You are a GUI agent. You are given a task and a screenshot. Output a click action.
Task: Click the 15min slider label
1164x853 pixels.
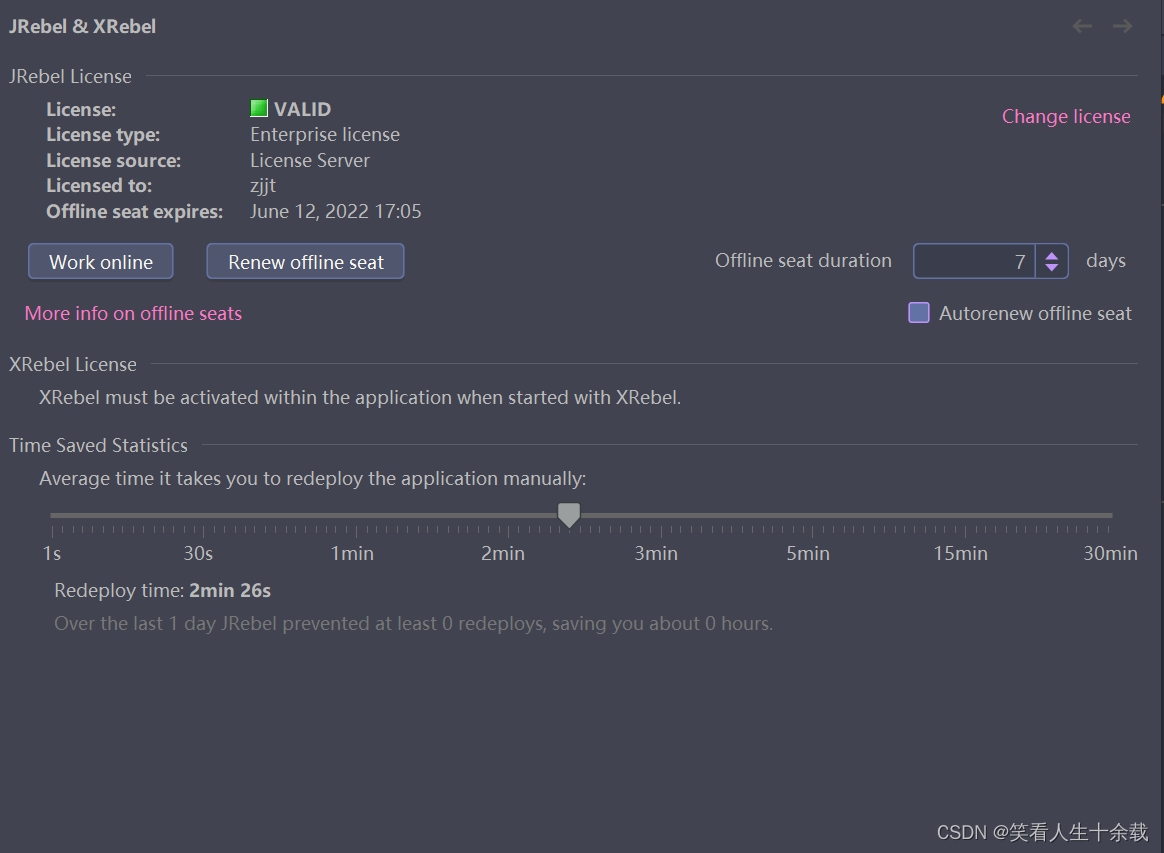point(961,554)
